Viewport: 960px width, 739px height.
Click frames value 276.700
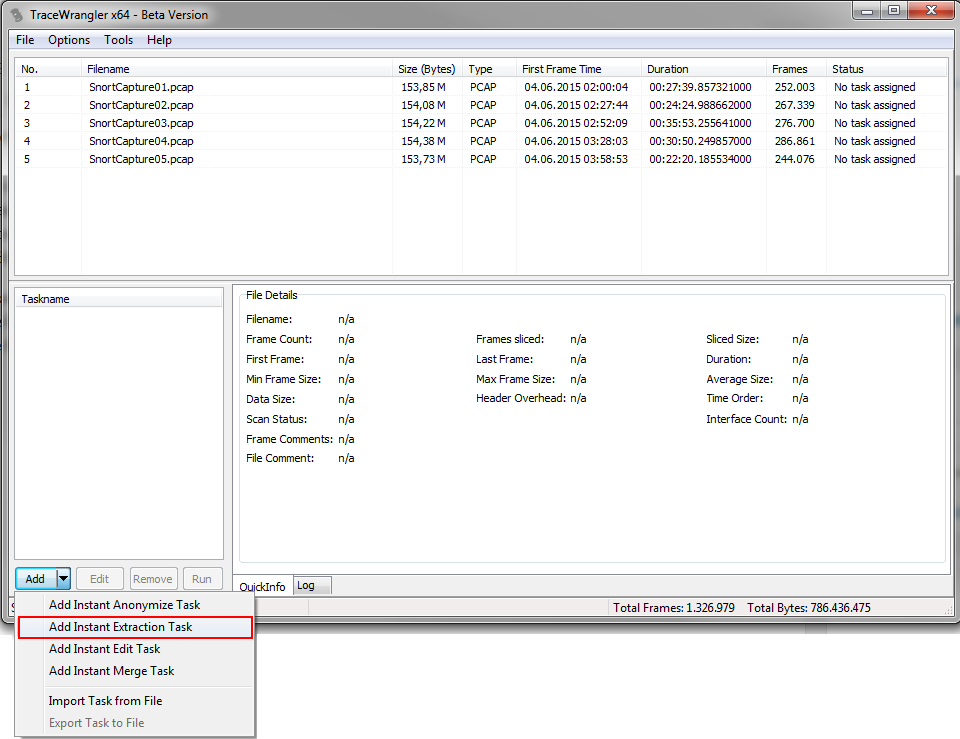(795, 123)
